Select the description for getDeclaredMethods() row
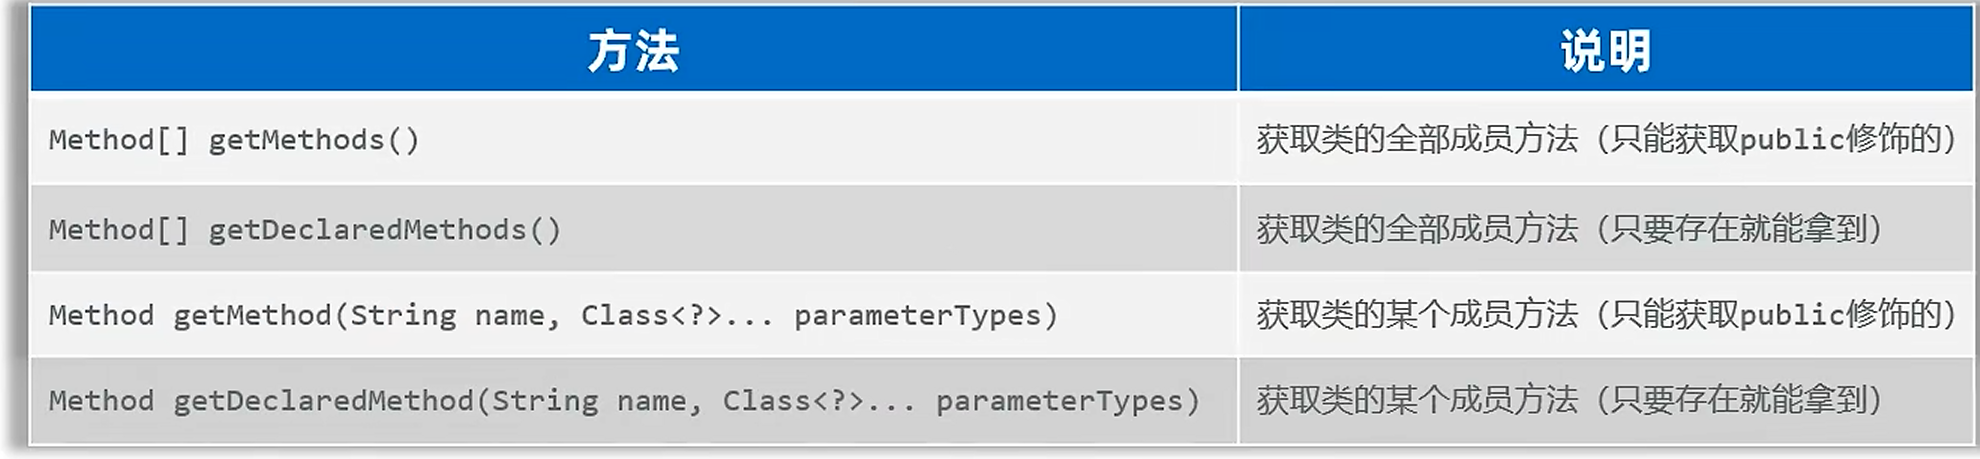The height and width of the screenshot is (459, 1980). coord(1606,229)
